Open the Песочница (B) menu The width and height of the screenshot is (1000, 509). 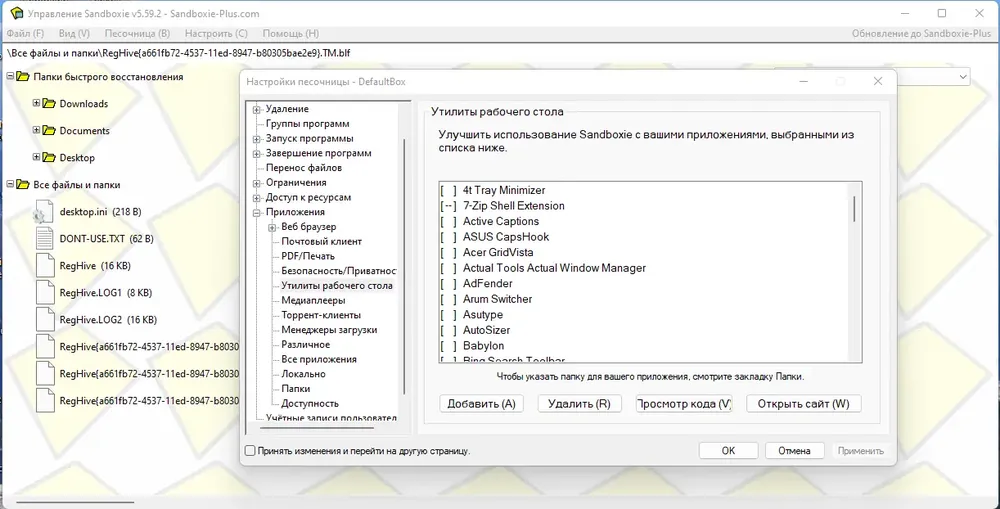pyautogui.click(x=137, y=33)
